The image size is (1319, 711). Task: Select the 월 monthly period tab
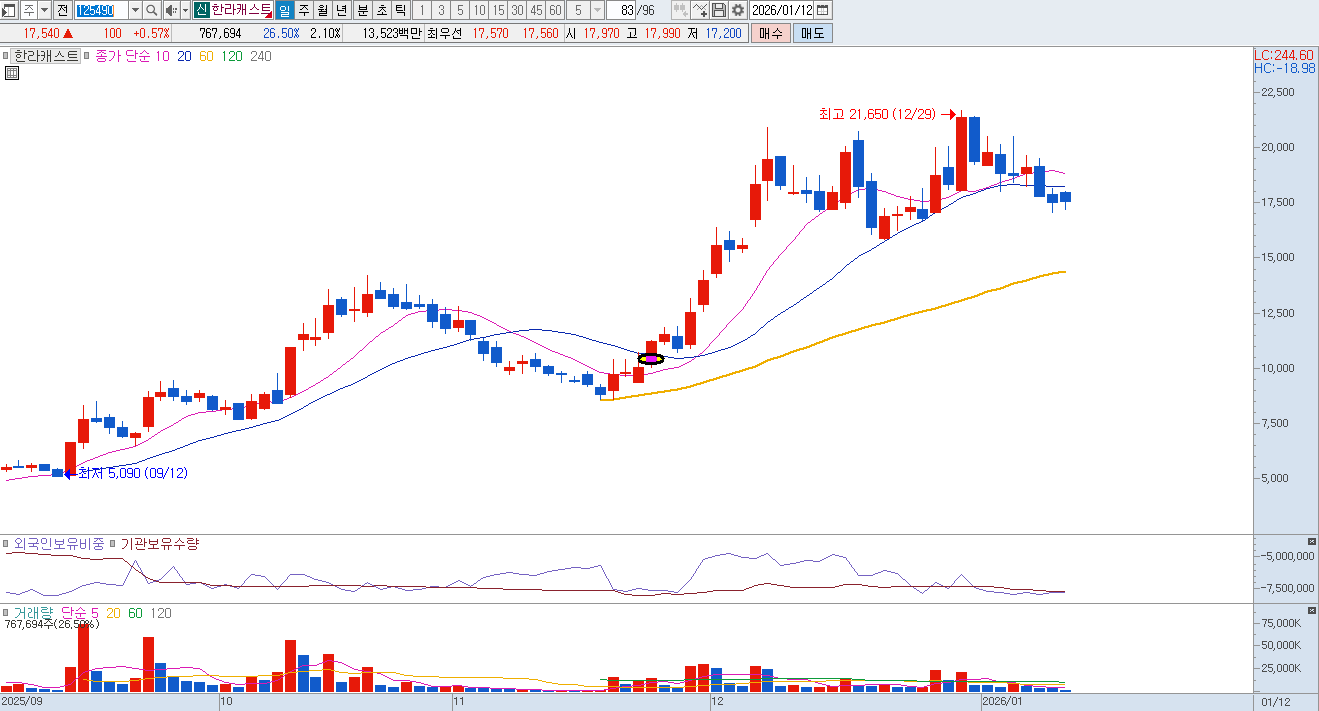pos(322,10)
